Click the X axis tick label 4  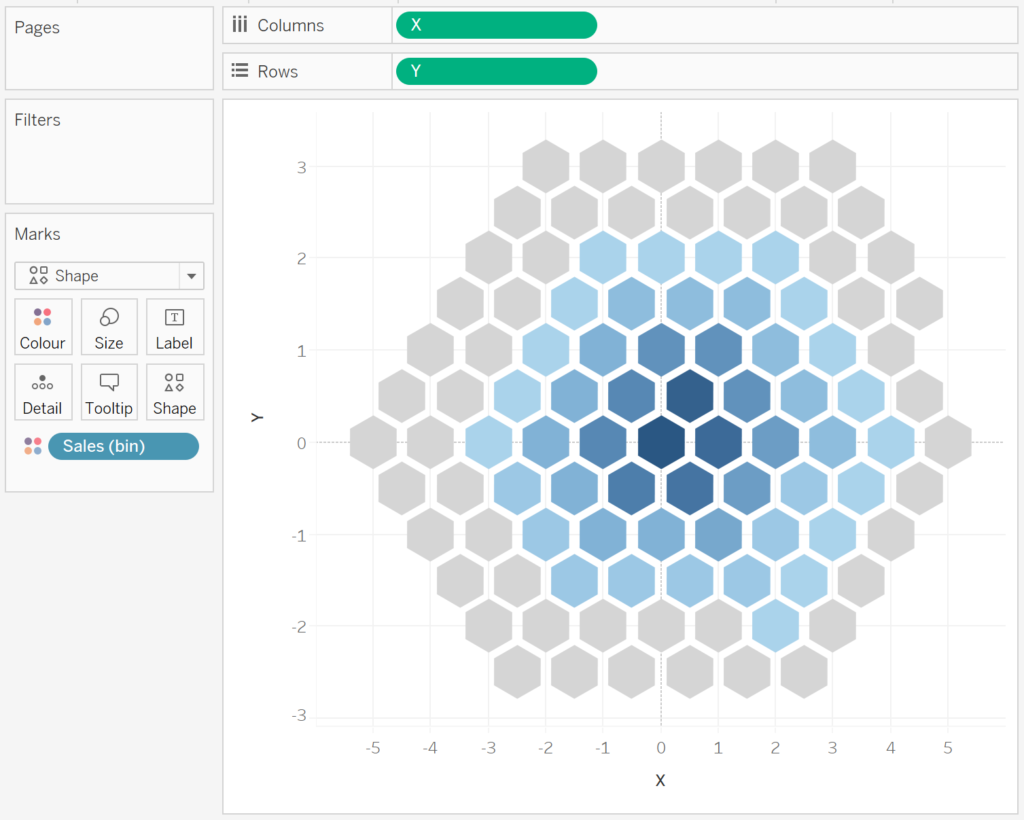tap(890, 748)
